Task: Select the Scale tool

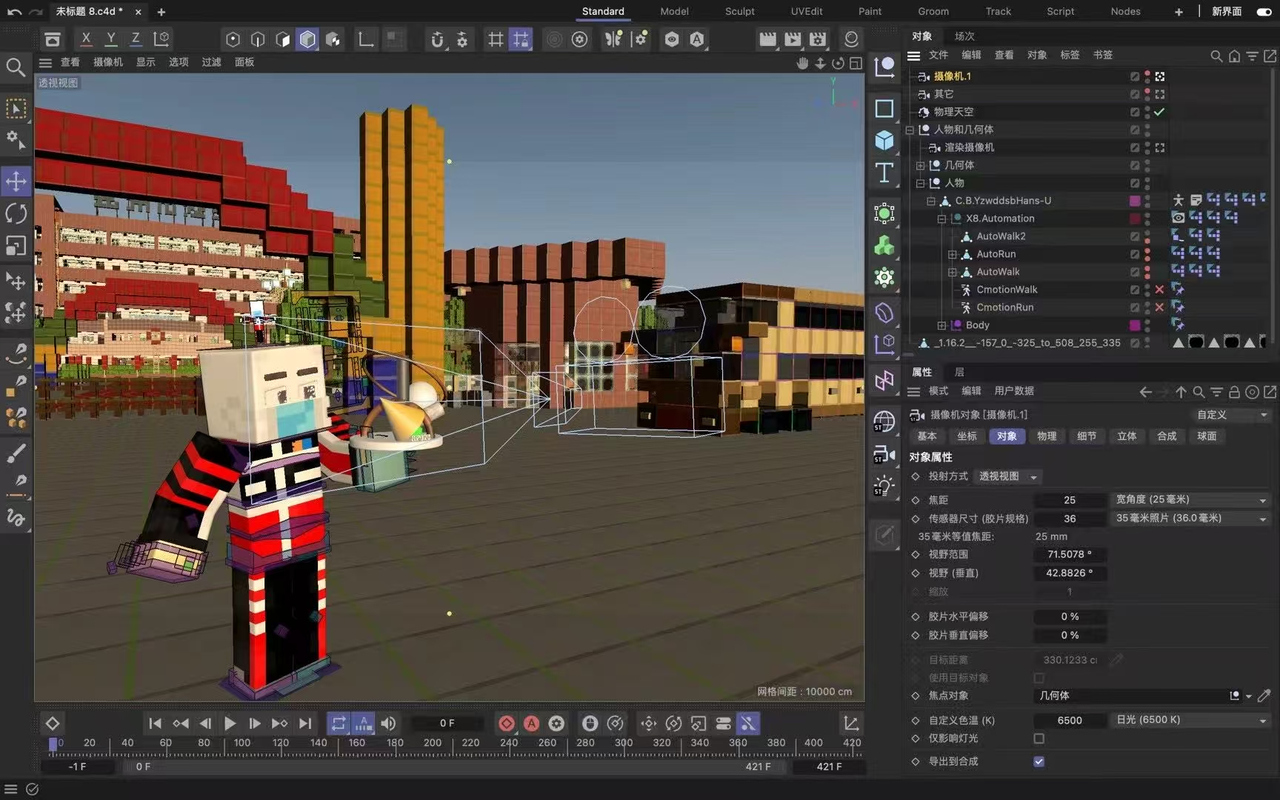Action: 16,246
